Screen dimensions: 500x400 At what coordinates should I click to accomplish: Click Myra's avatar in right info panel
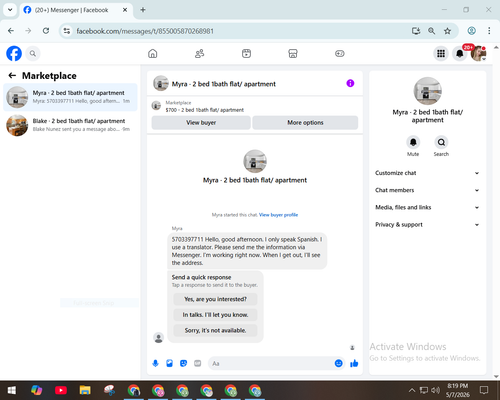pos(427,91)
